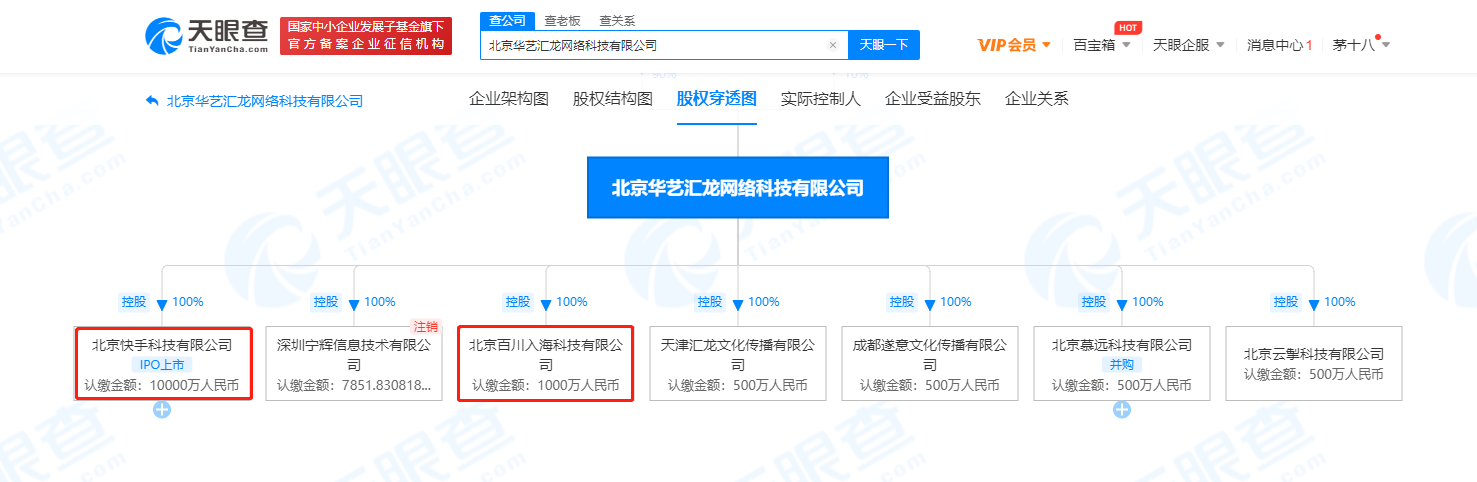This screenshot has width=1477, height=482.
Task: Click 认缴金额：7851.830818 text
Action: click(354, 384)
